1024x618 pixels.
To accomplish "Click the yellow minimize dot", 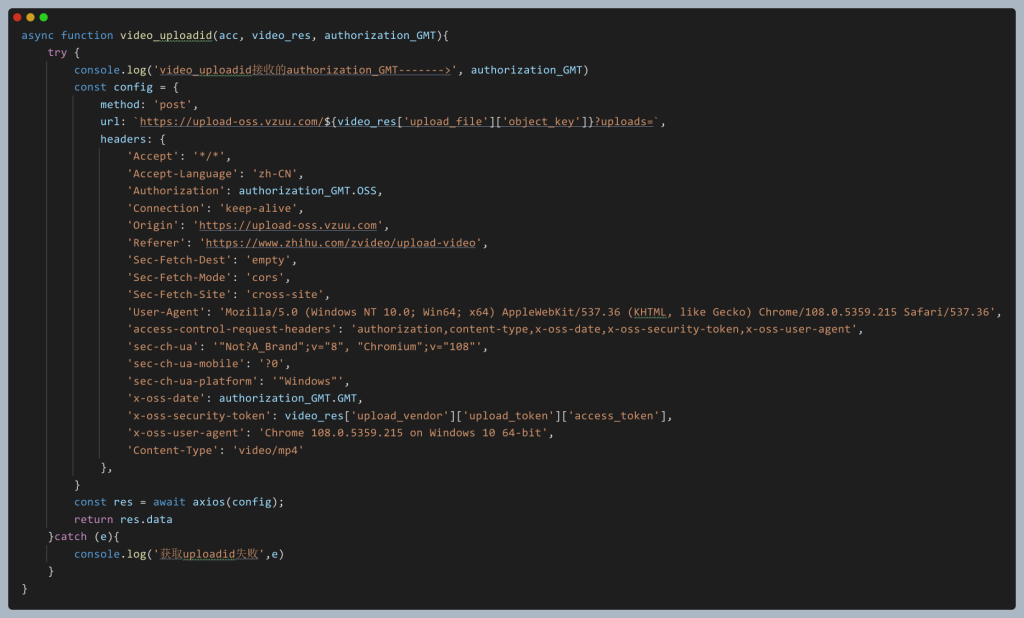I will [30, 17].
